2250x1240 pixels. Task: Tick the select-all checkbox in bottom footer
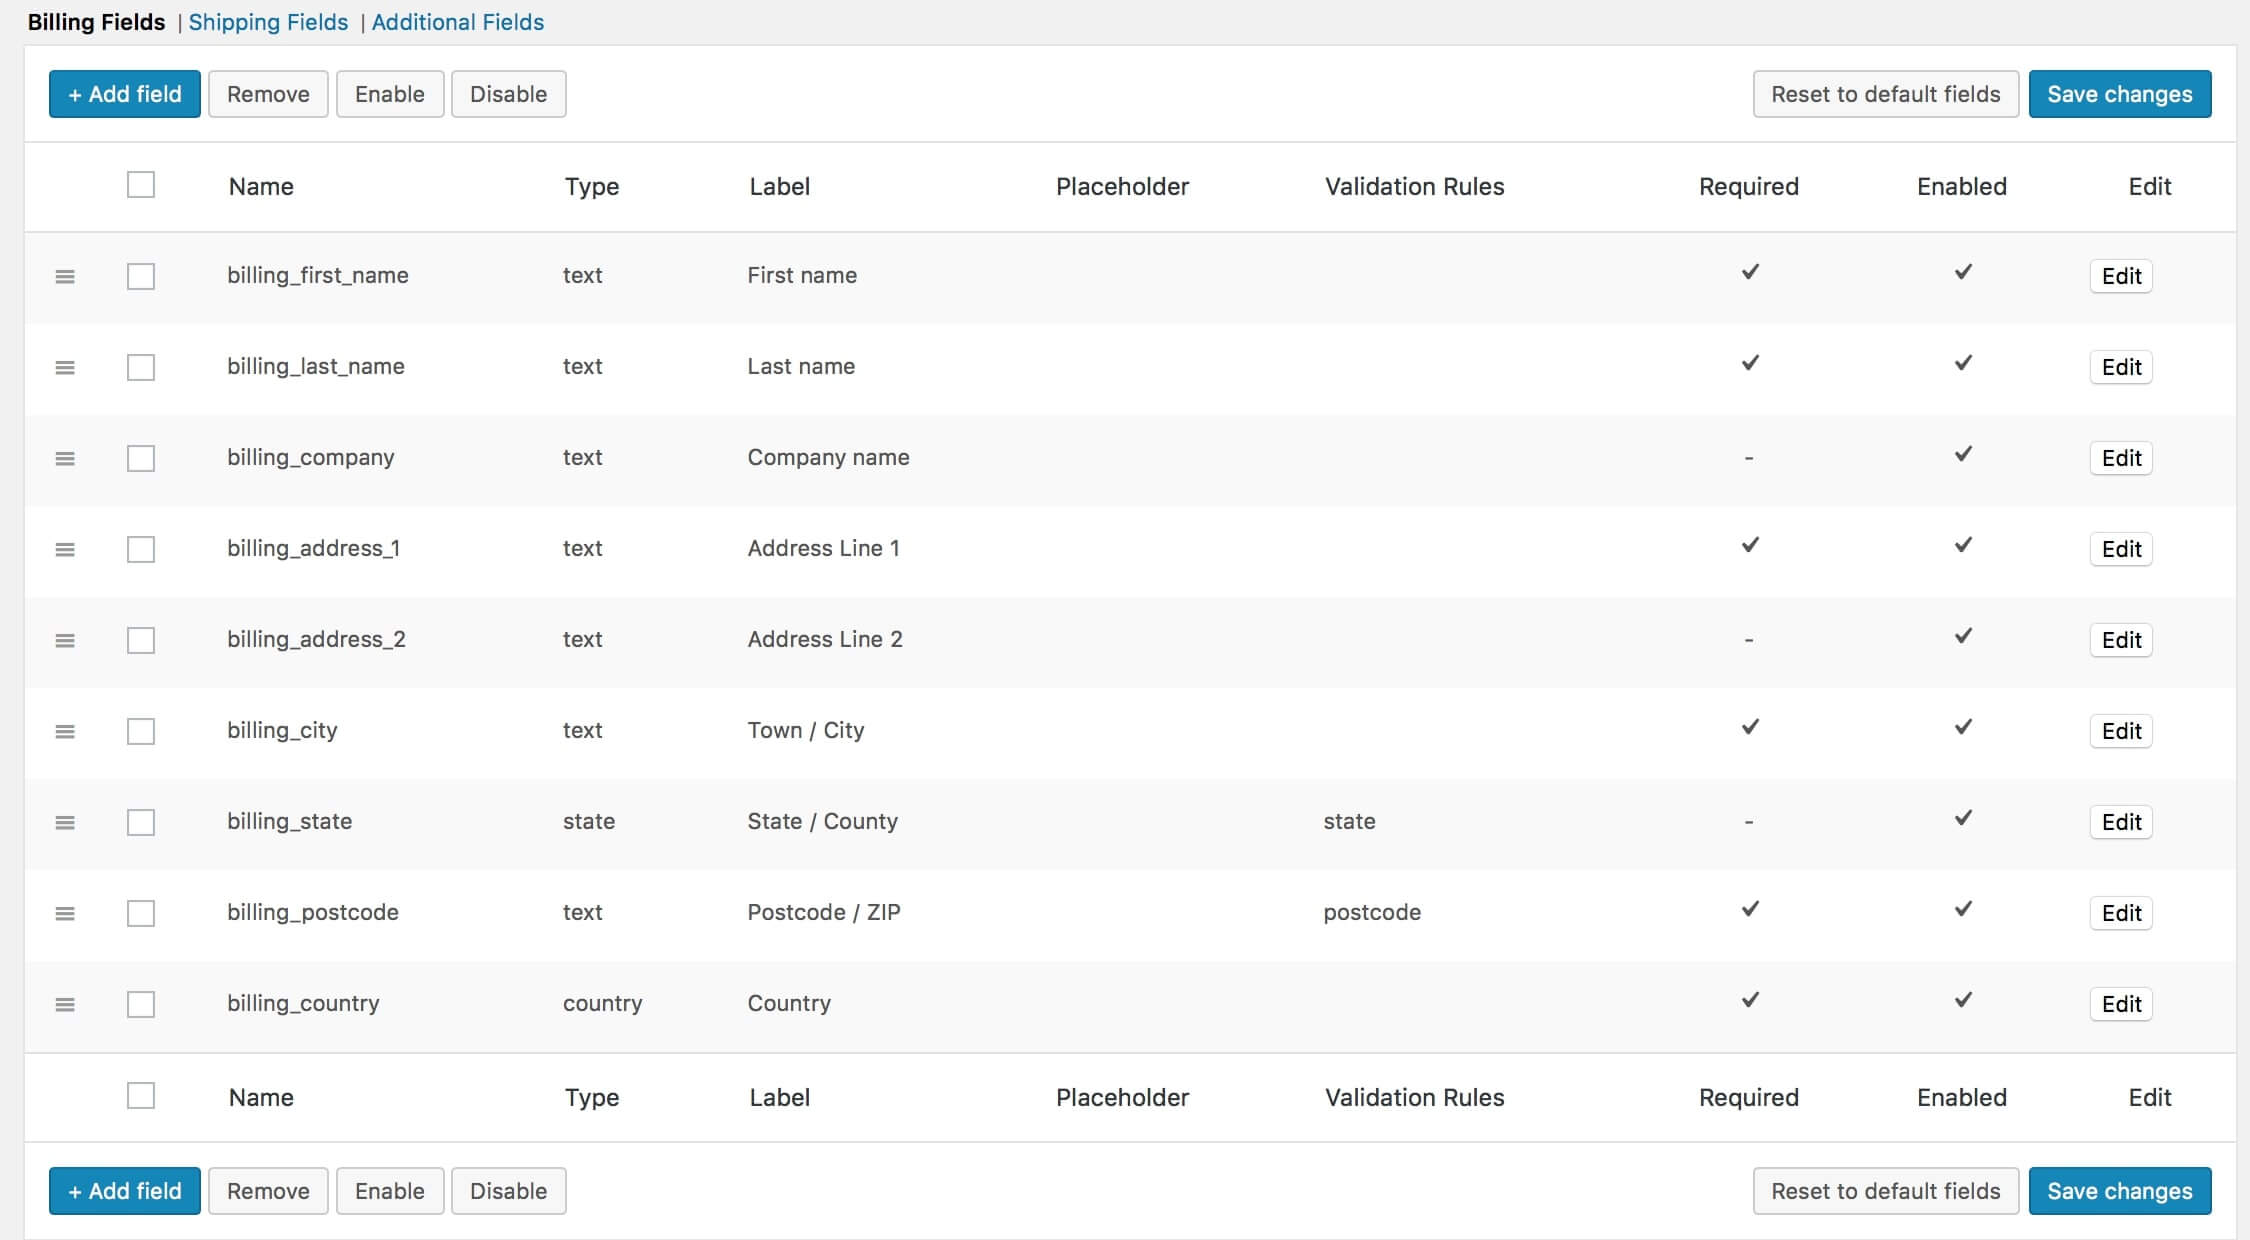141,1096
